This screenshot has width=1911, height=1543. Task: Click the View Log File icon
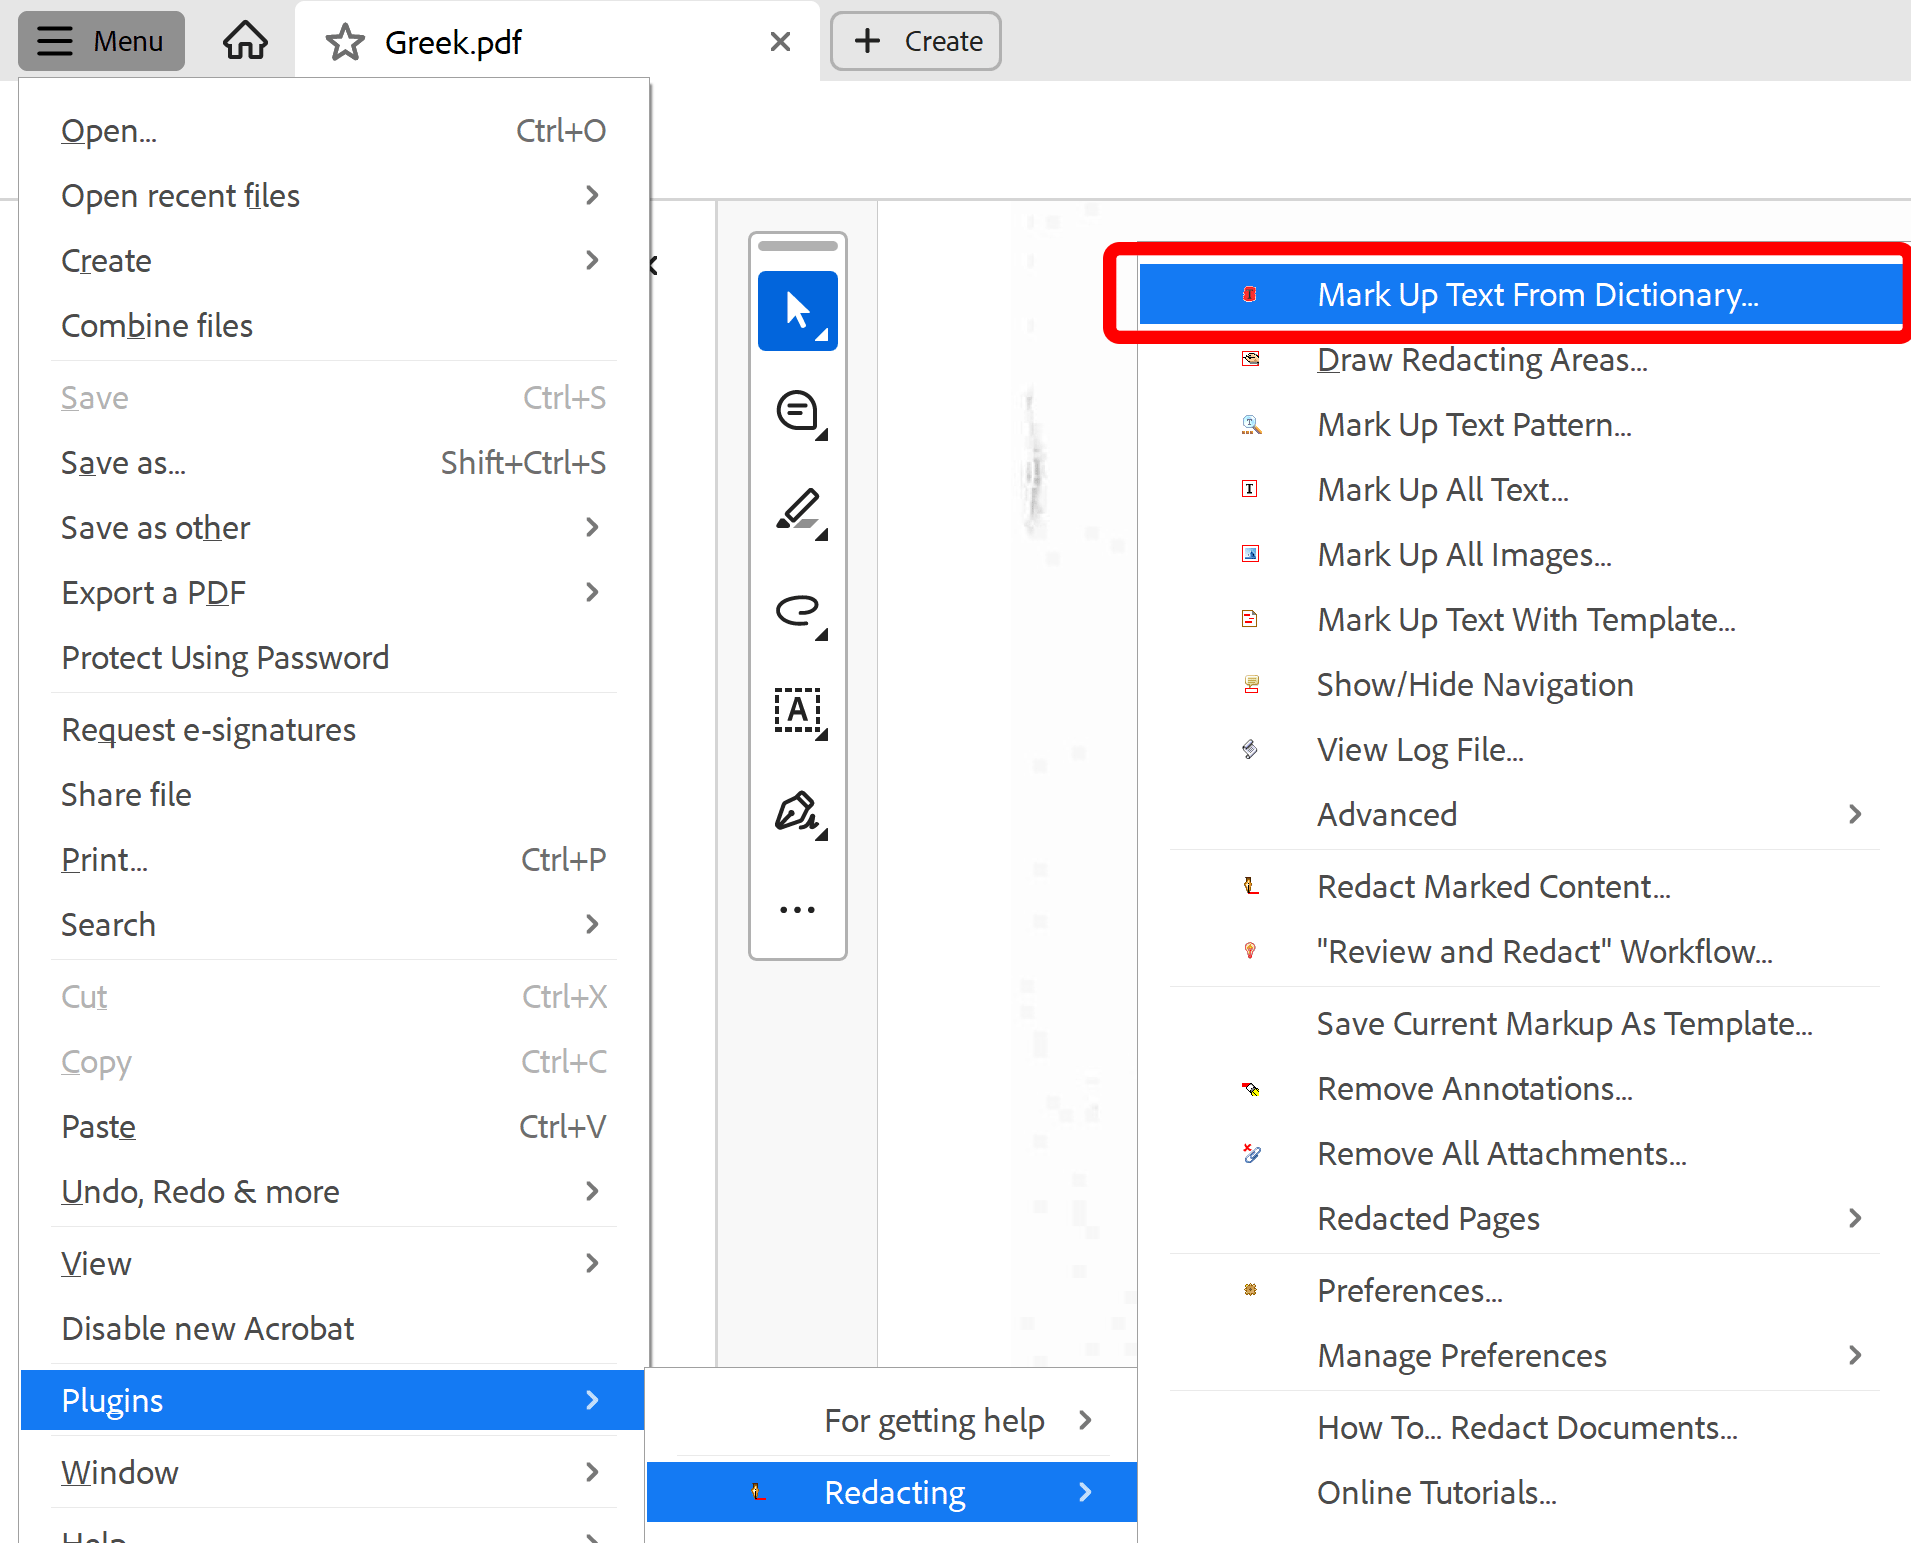point(1250,749)
